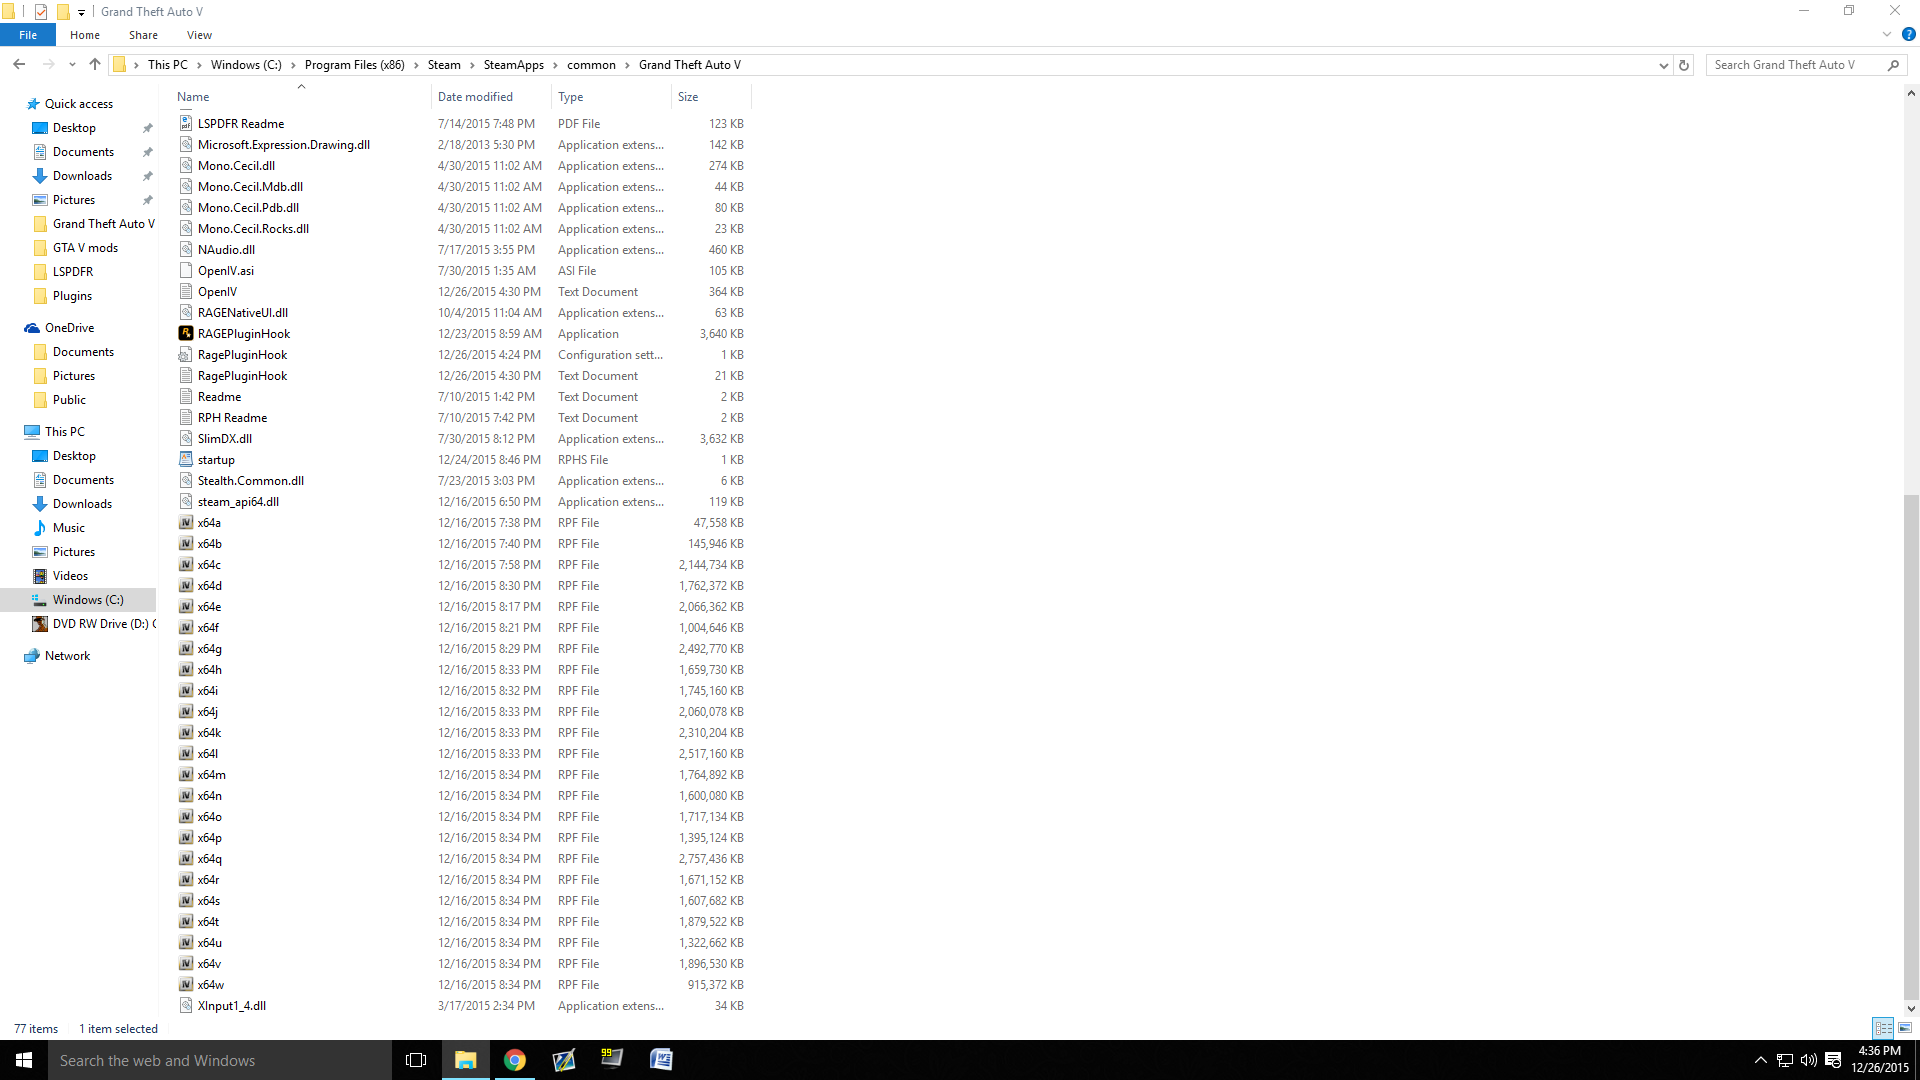
Task: Navigate to SteamApps in the breadcrumb path
Action: (513, 65)
